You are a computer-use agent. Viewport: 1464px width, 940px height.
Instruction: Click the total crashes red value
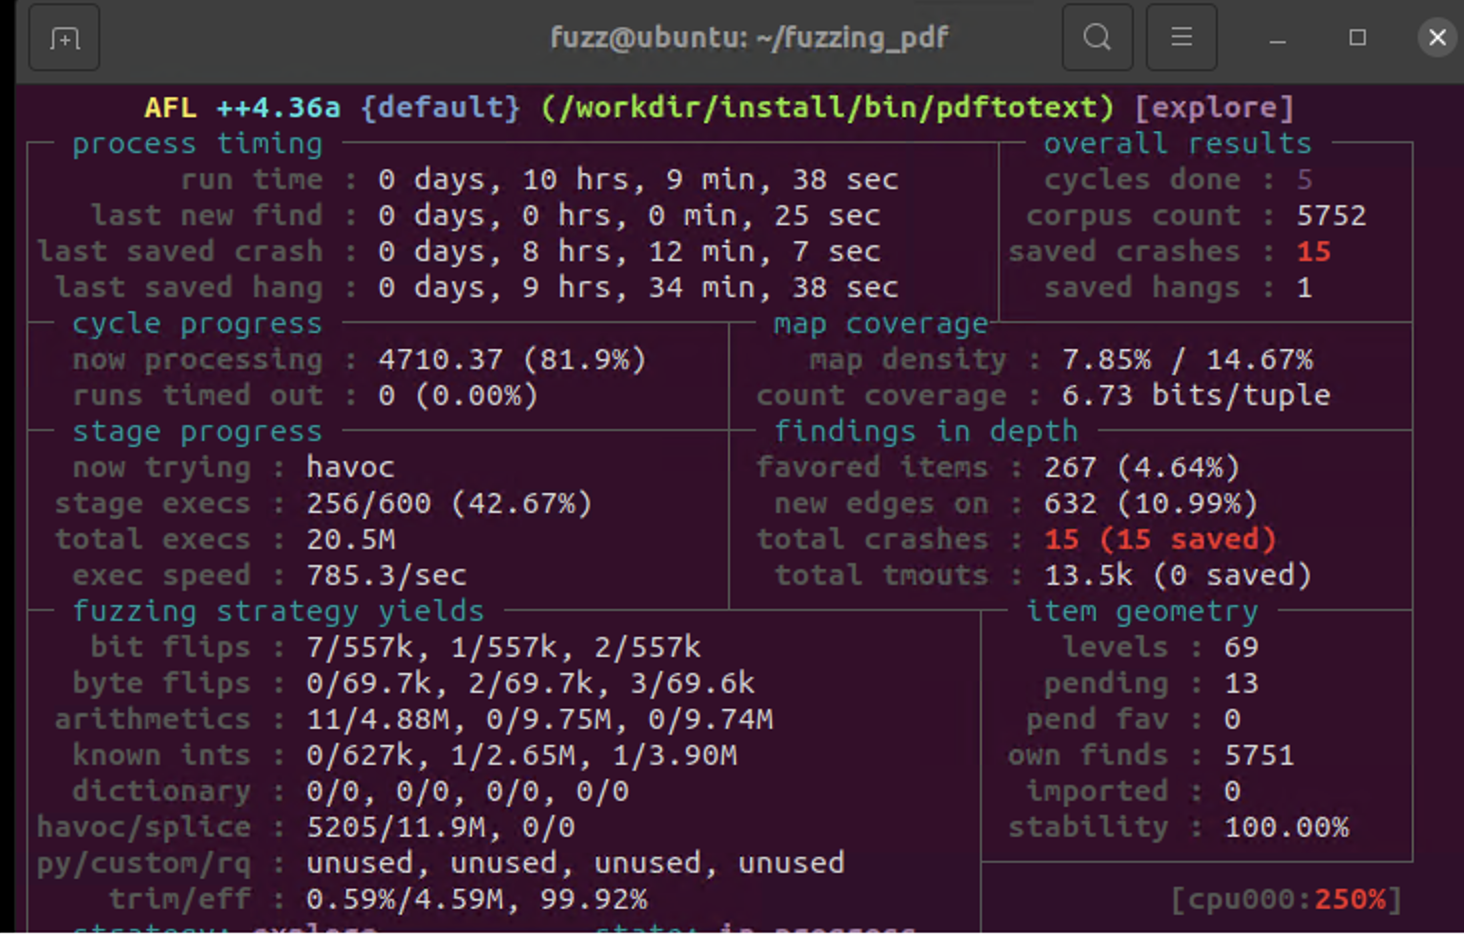click(x=1160, y=540)
